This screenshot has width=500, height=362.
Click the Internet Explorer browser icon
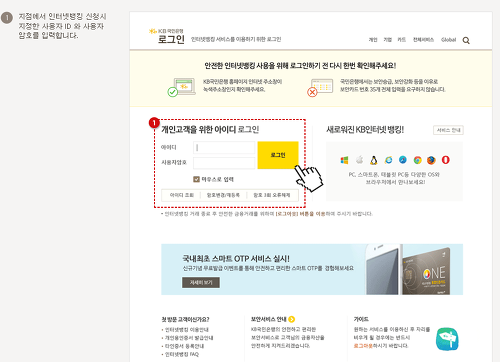[x=388, y=160]
